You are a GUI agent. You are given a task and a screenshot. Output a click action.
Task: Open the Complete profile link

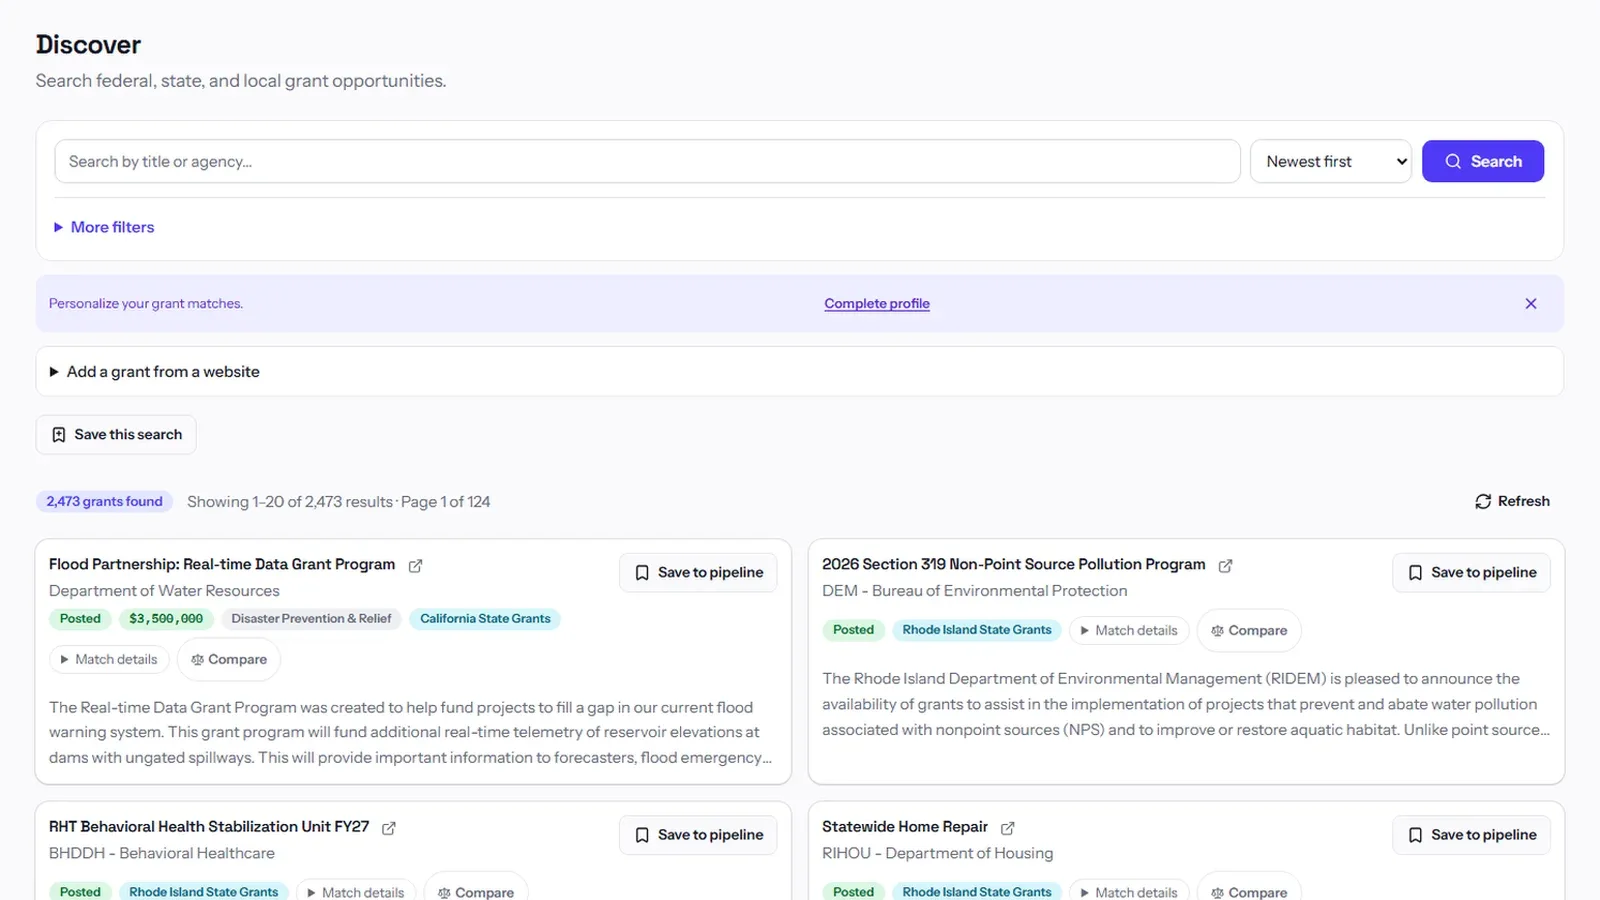click(877, 304)
